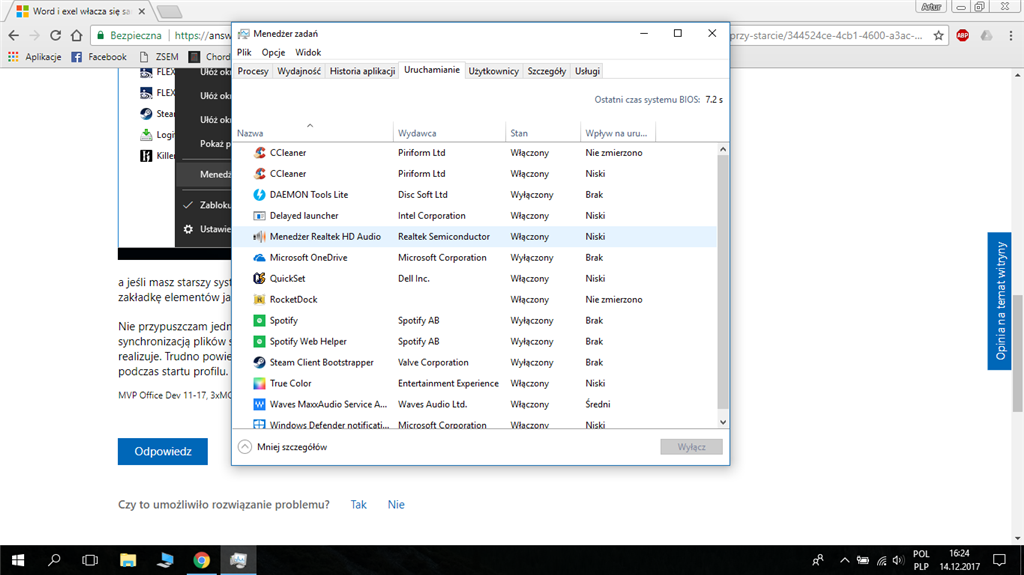Open Aplikacje bookmarks shortcut
1024x575 pixels.
35,57
